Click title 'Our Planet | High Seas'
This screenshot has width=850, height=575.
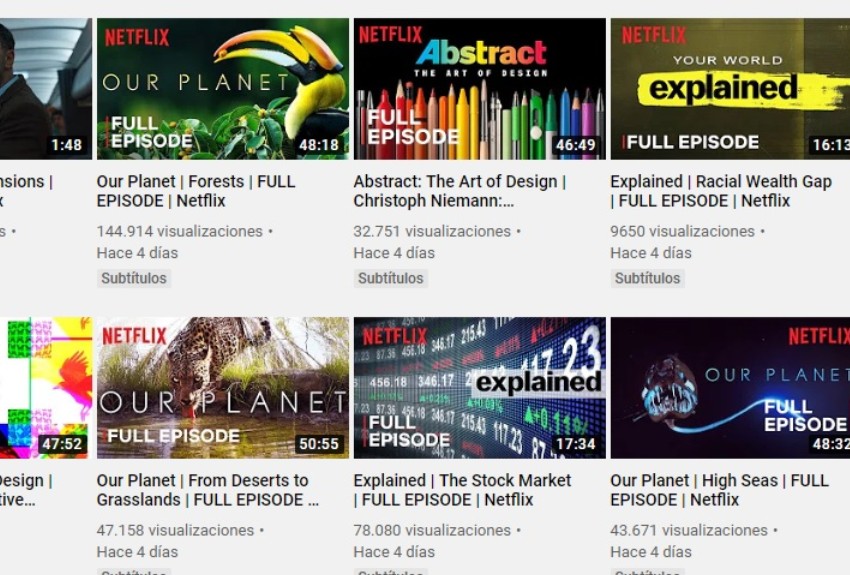click(719, 490)
